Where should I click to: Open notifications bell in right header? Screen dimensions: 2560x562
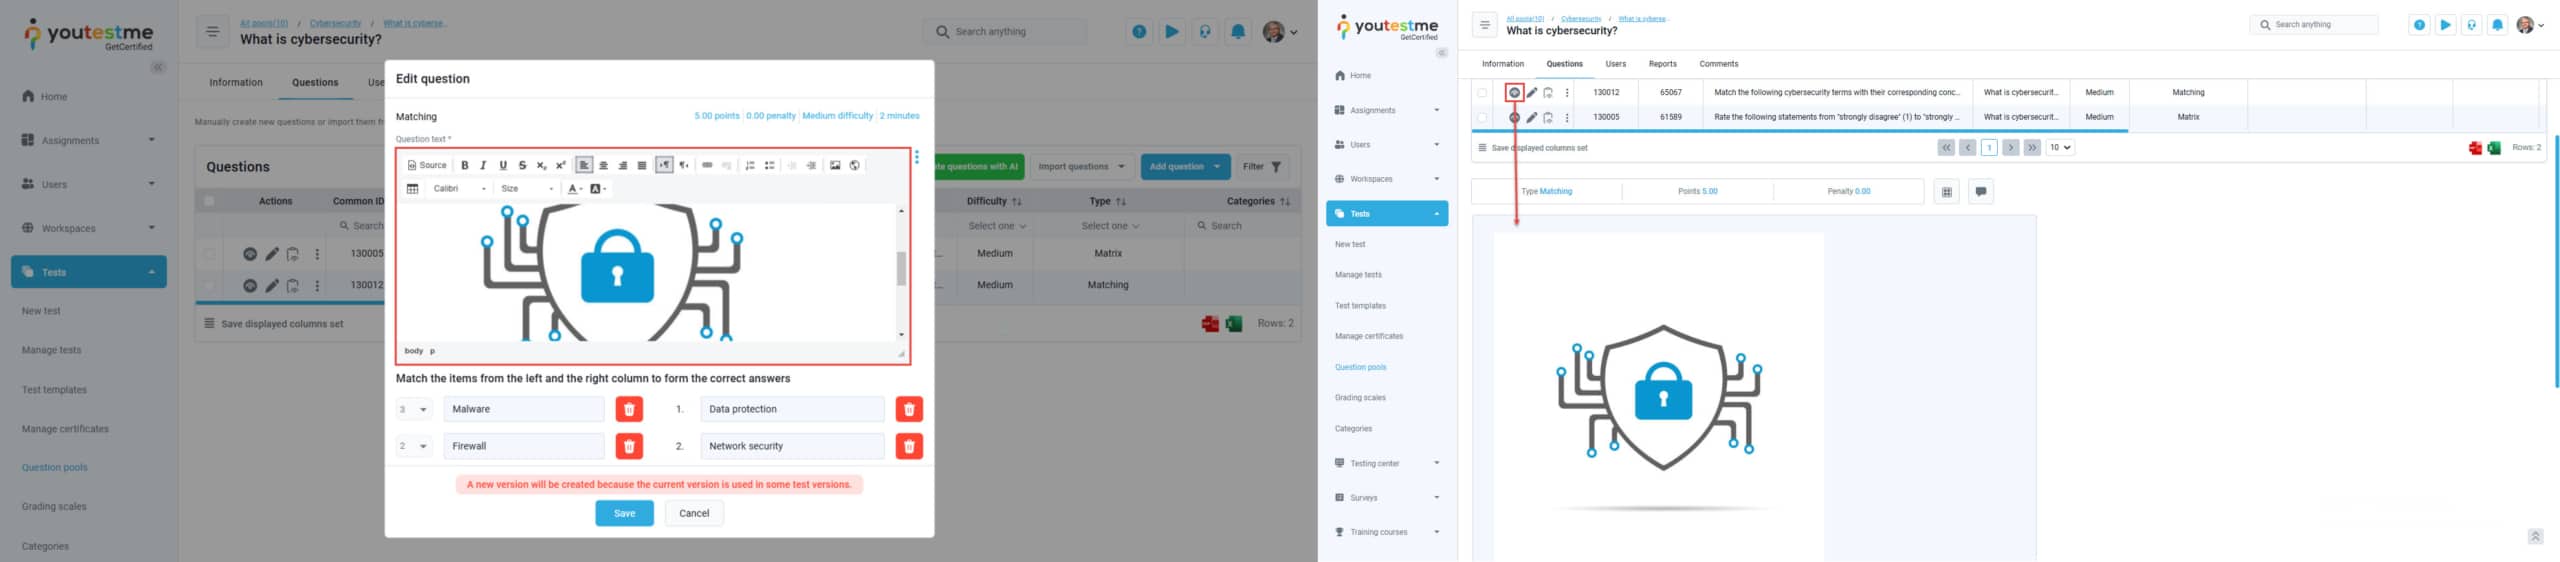click(2497, 25)
